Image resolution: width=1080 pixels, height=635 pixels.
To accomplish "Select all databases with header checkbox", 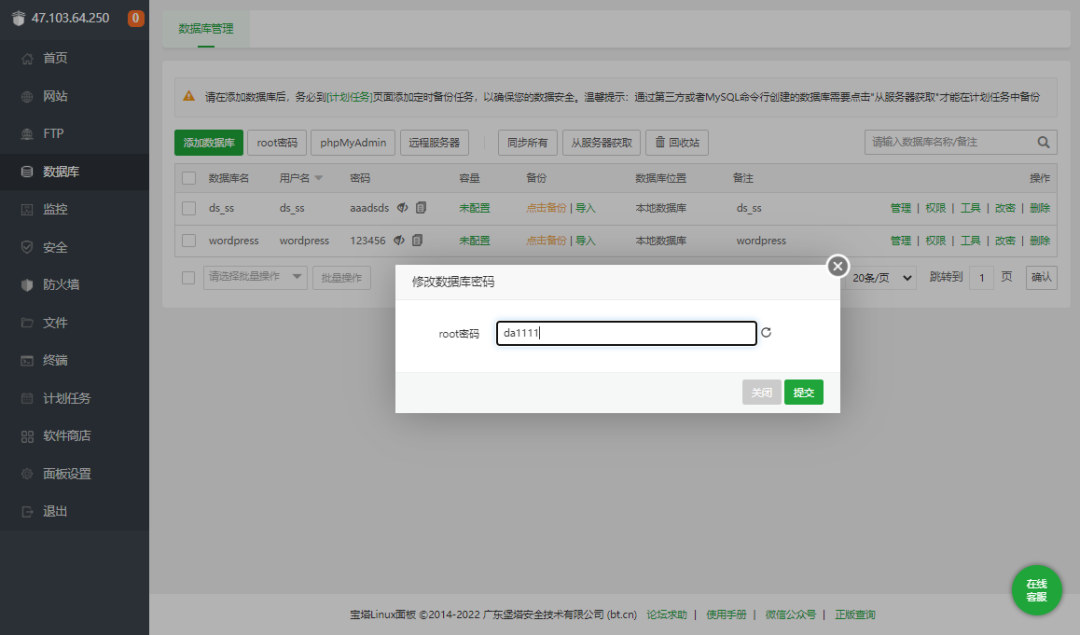I will (x=187, y=177).
